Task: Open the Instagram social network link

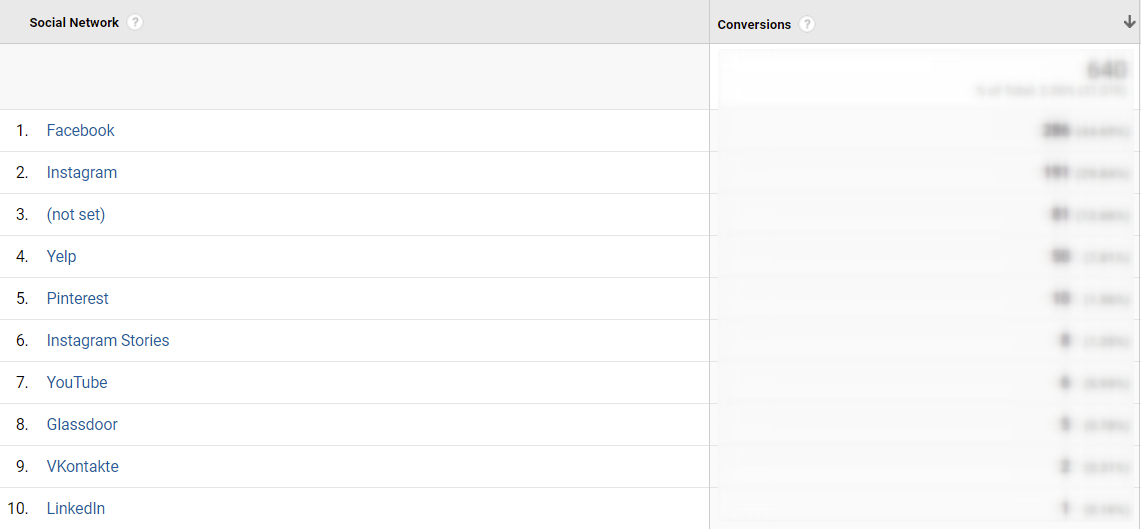Action: pyautogui.click(x=82, y=172)
